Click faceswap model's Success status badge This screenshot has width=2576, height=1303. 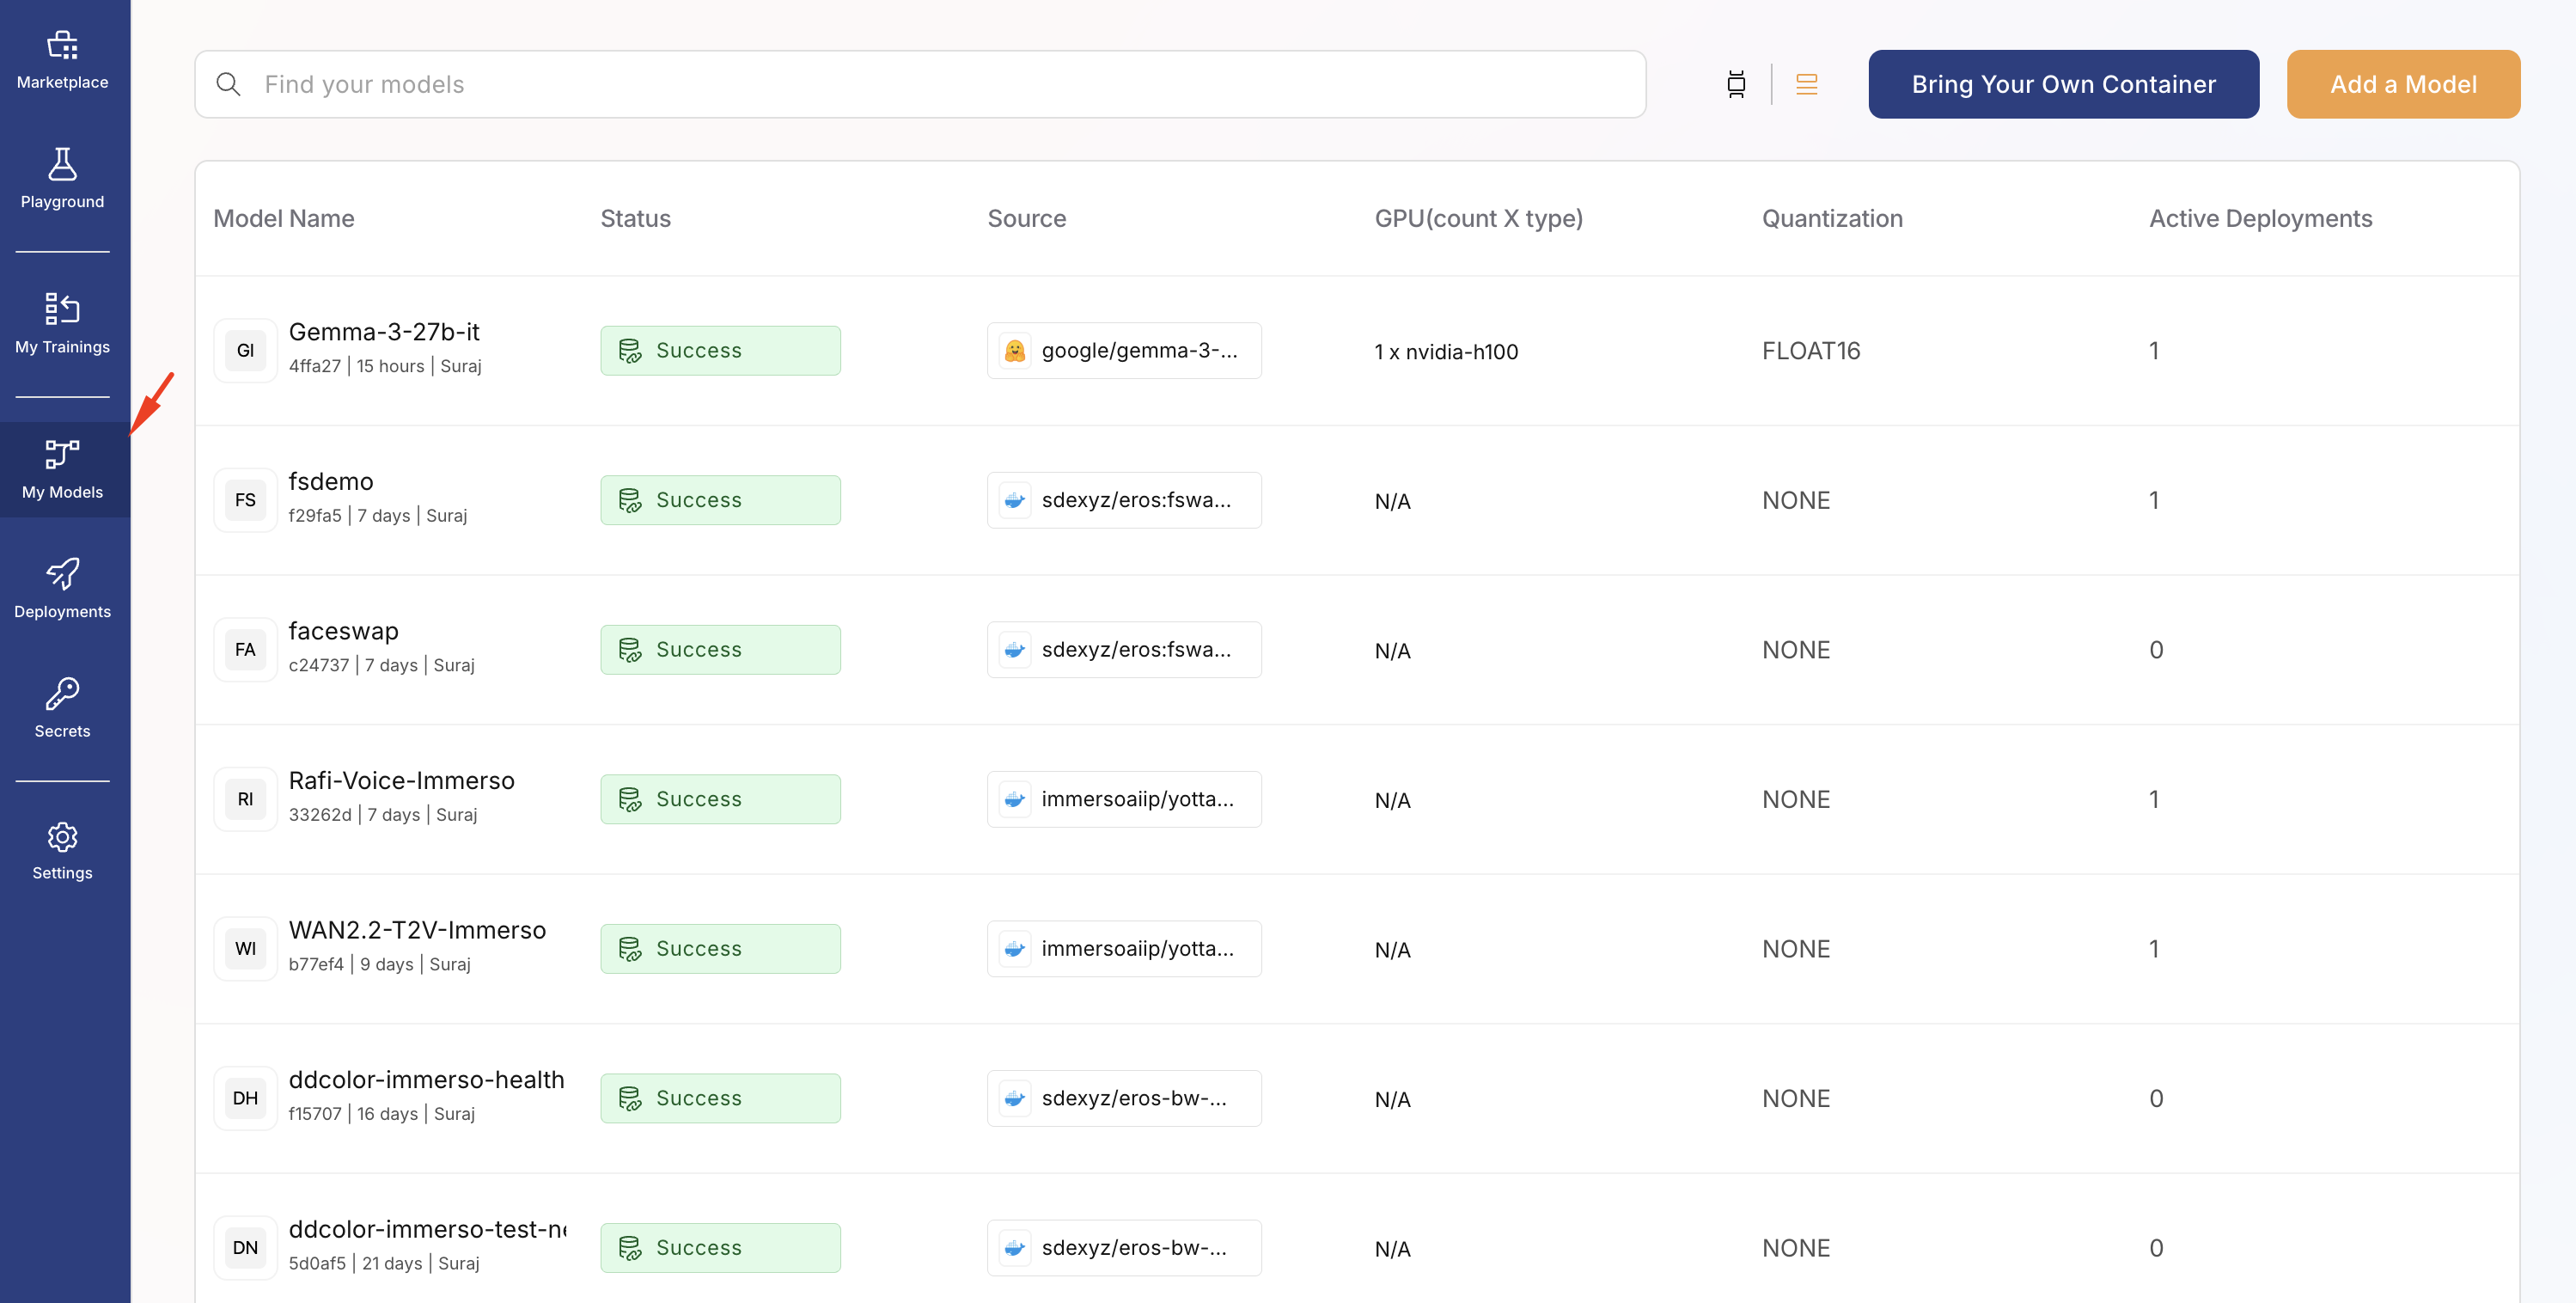(720, 650)
